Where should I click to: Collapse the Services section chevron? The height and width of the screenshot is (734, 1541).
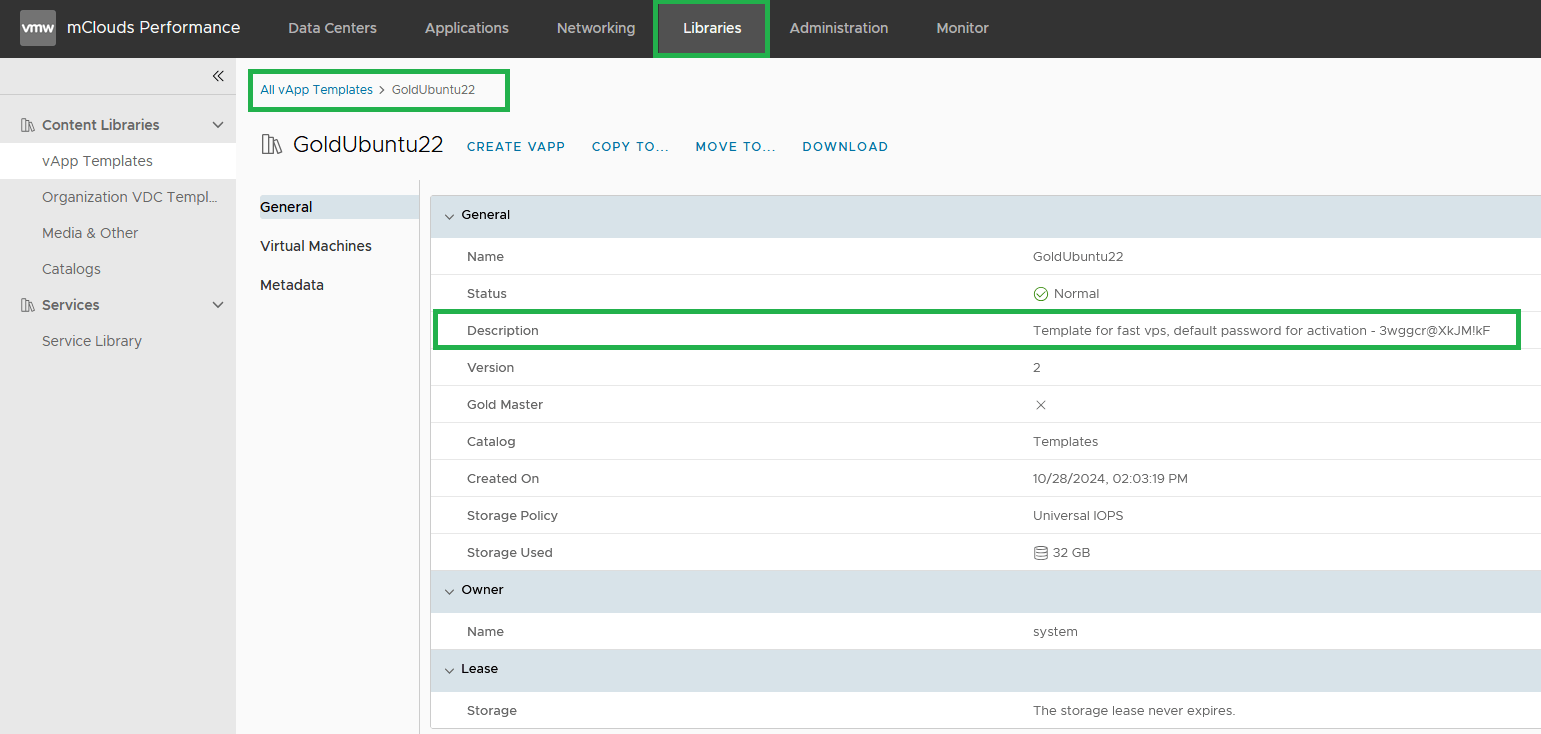click(x=218, y=305)
